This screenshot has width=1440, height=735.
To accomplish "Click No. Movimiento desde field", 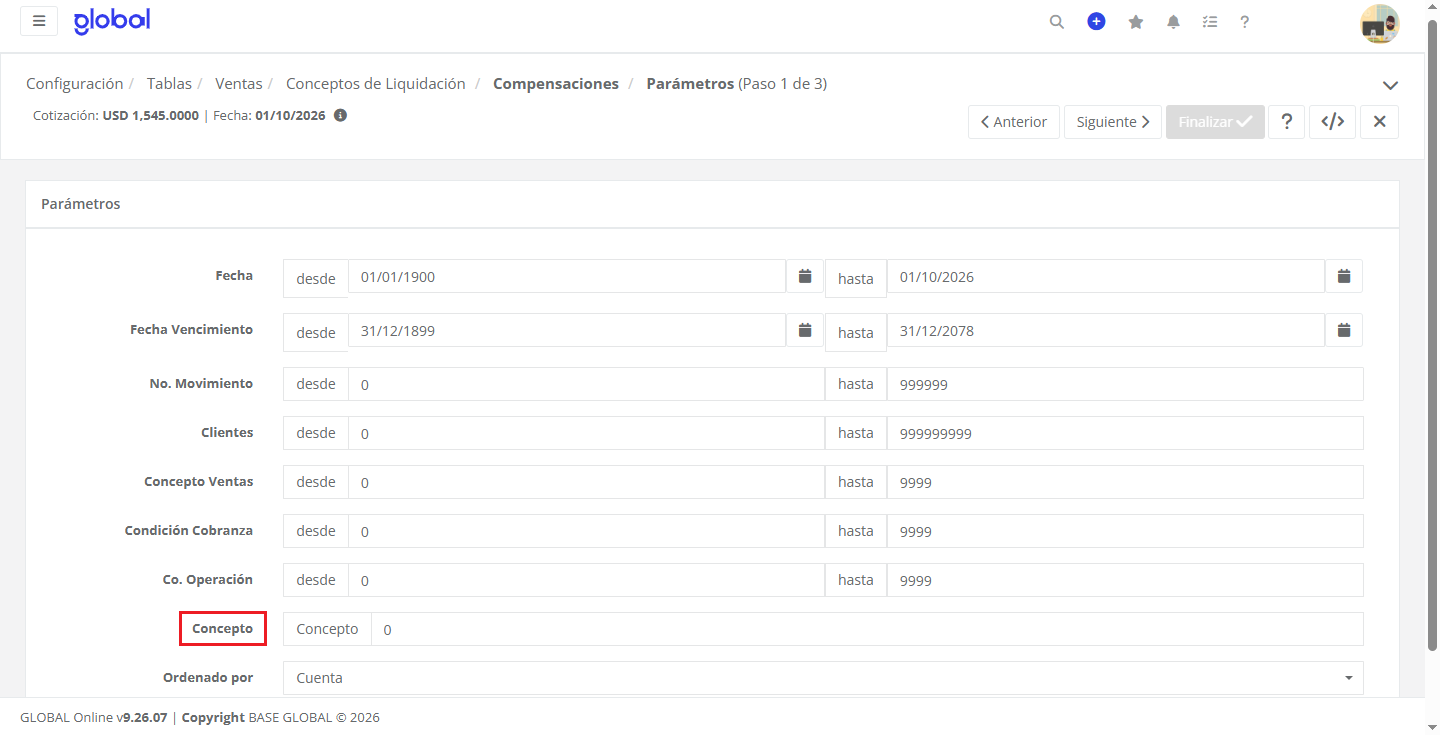I will (x=586, y=384).
